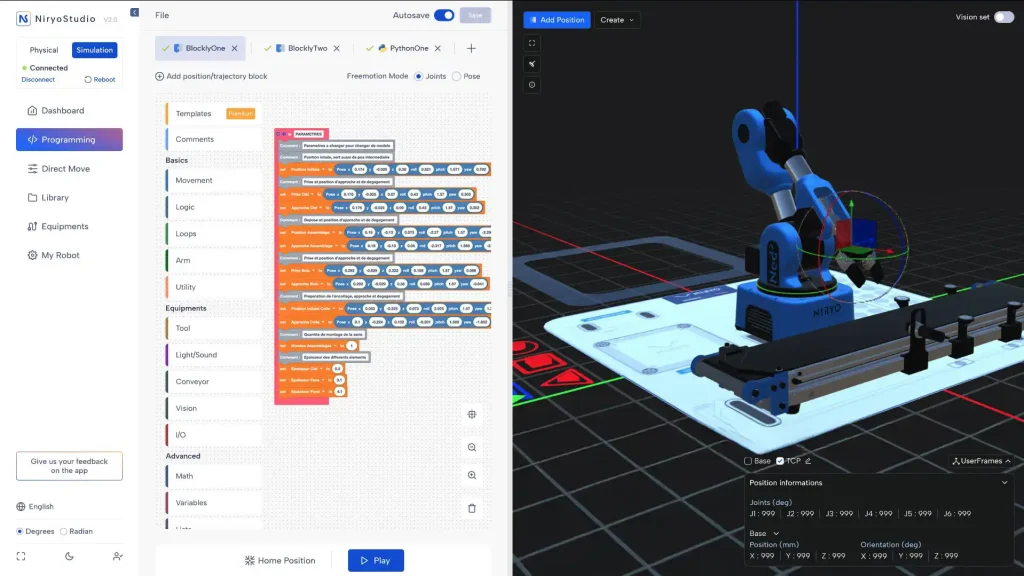Expand the UserFrames dropdown
The width and height of the screenshot is (1024, 576).
point(981,461)
